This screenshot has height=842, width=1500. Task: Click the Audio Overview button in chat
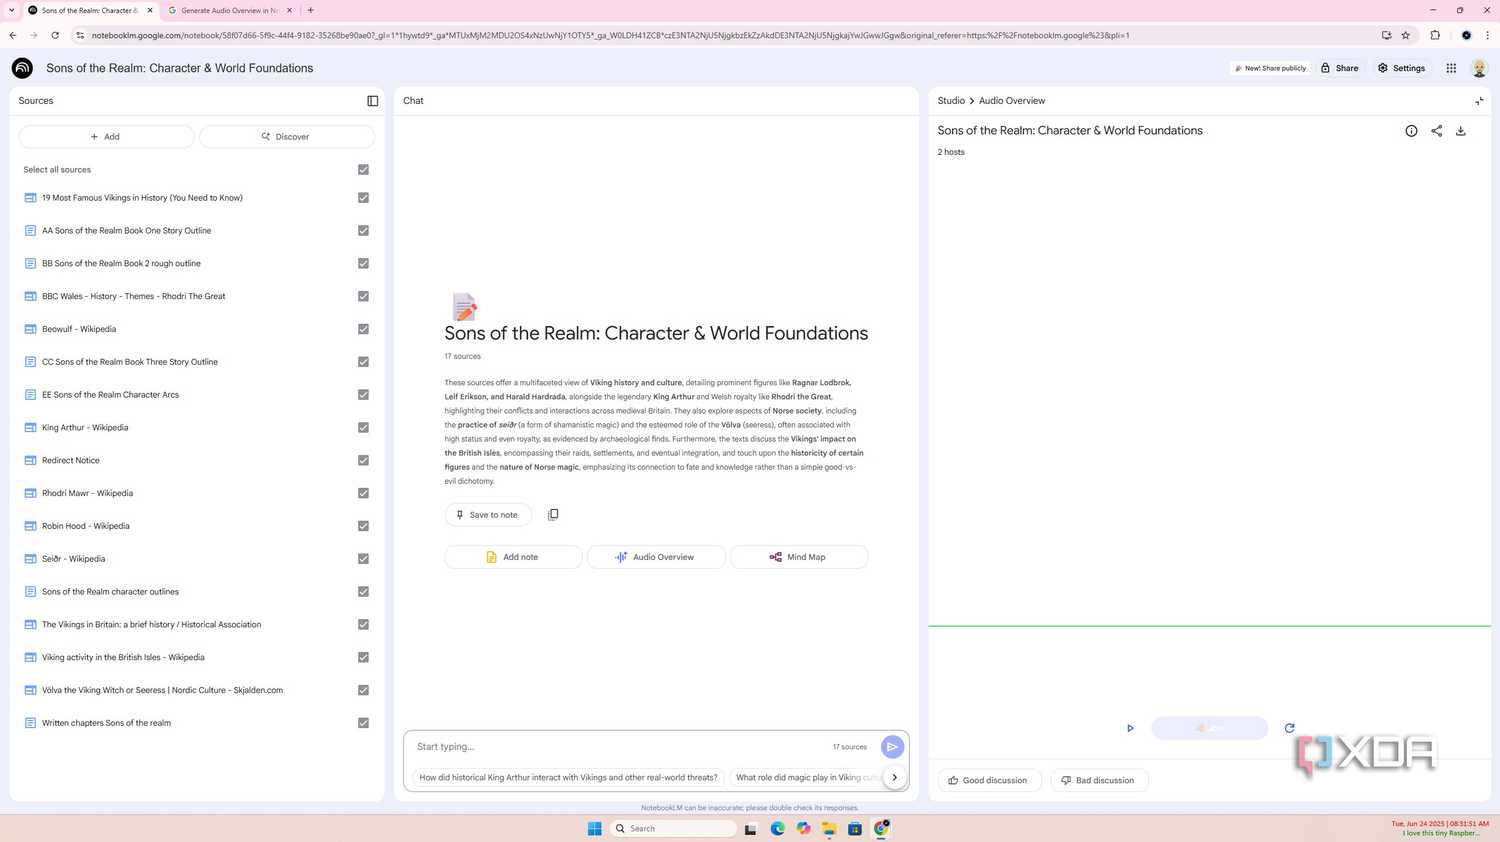pos(656,557)
